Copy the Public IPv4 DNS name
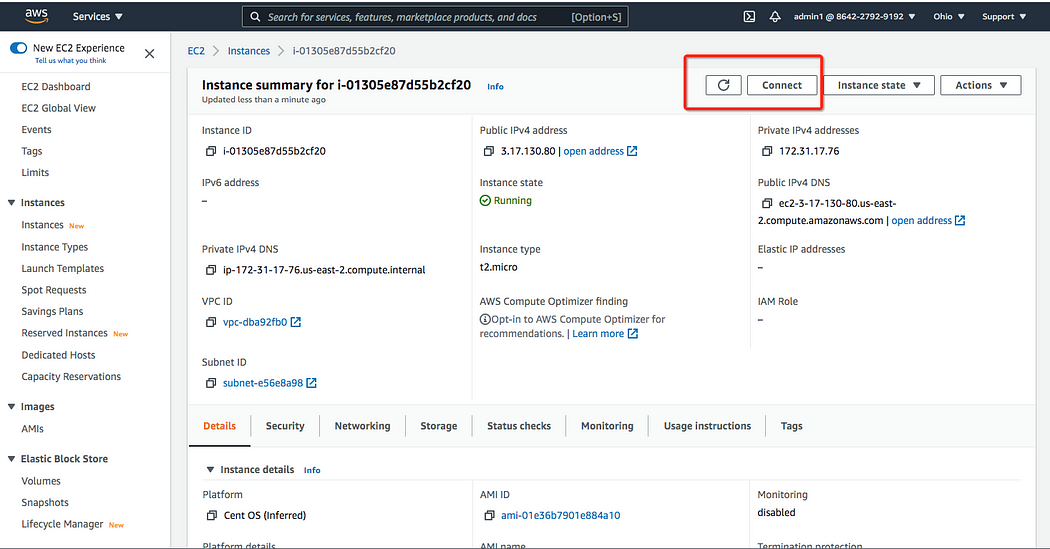This screenshot has width=1050, height=549. coord(767,203)
